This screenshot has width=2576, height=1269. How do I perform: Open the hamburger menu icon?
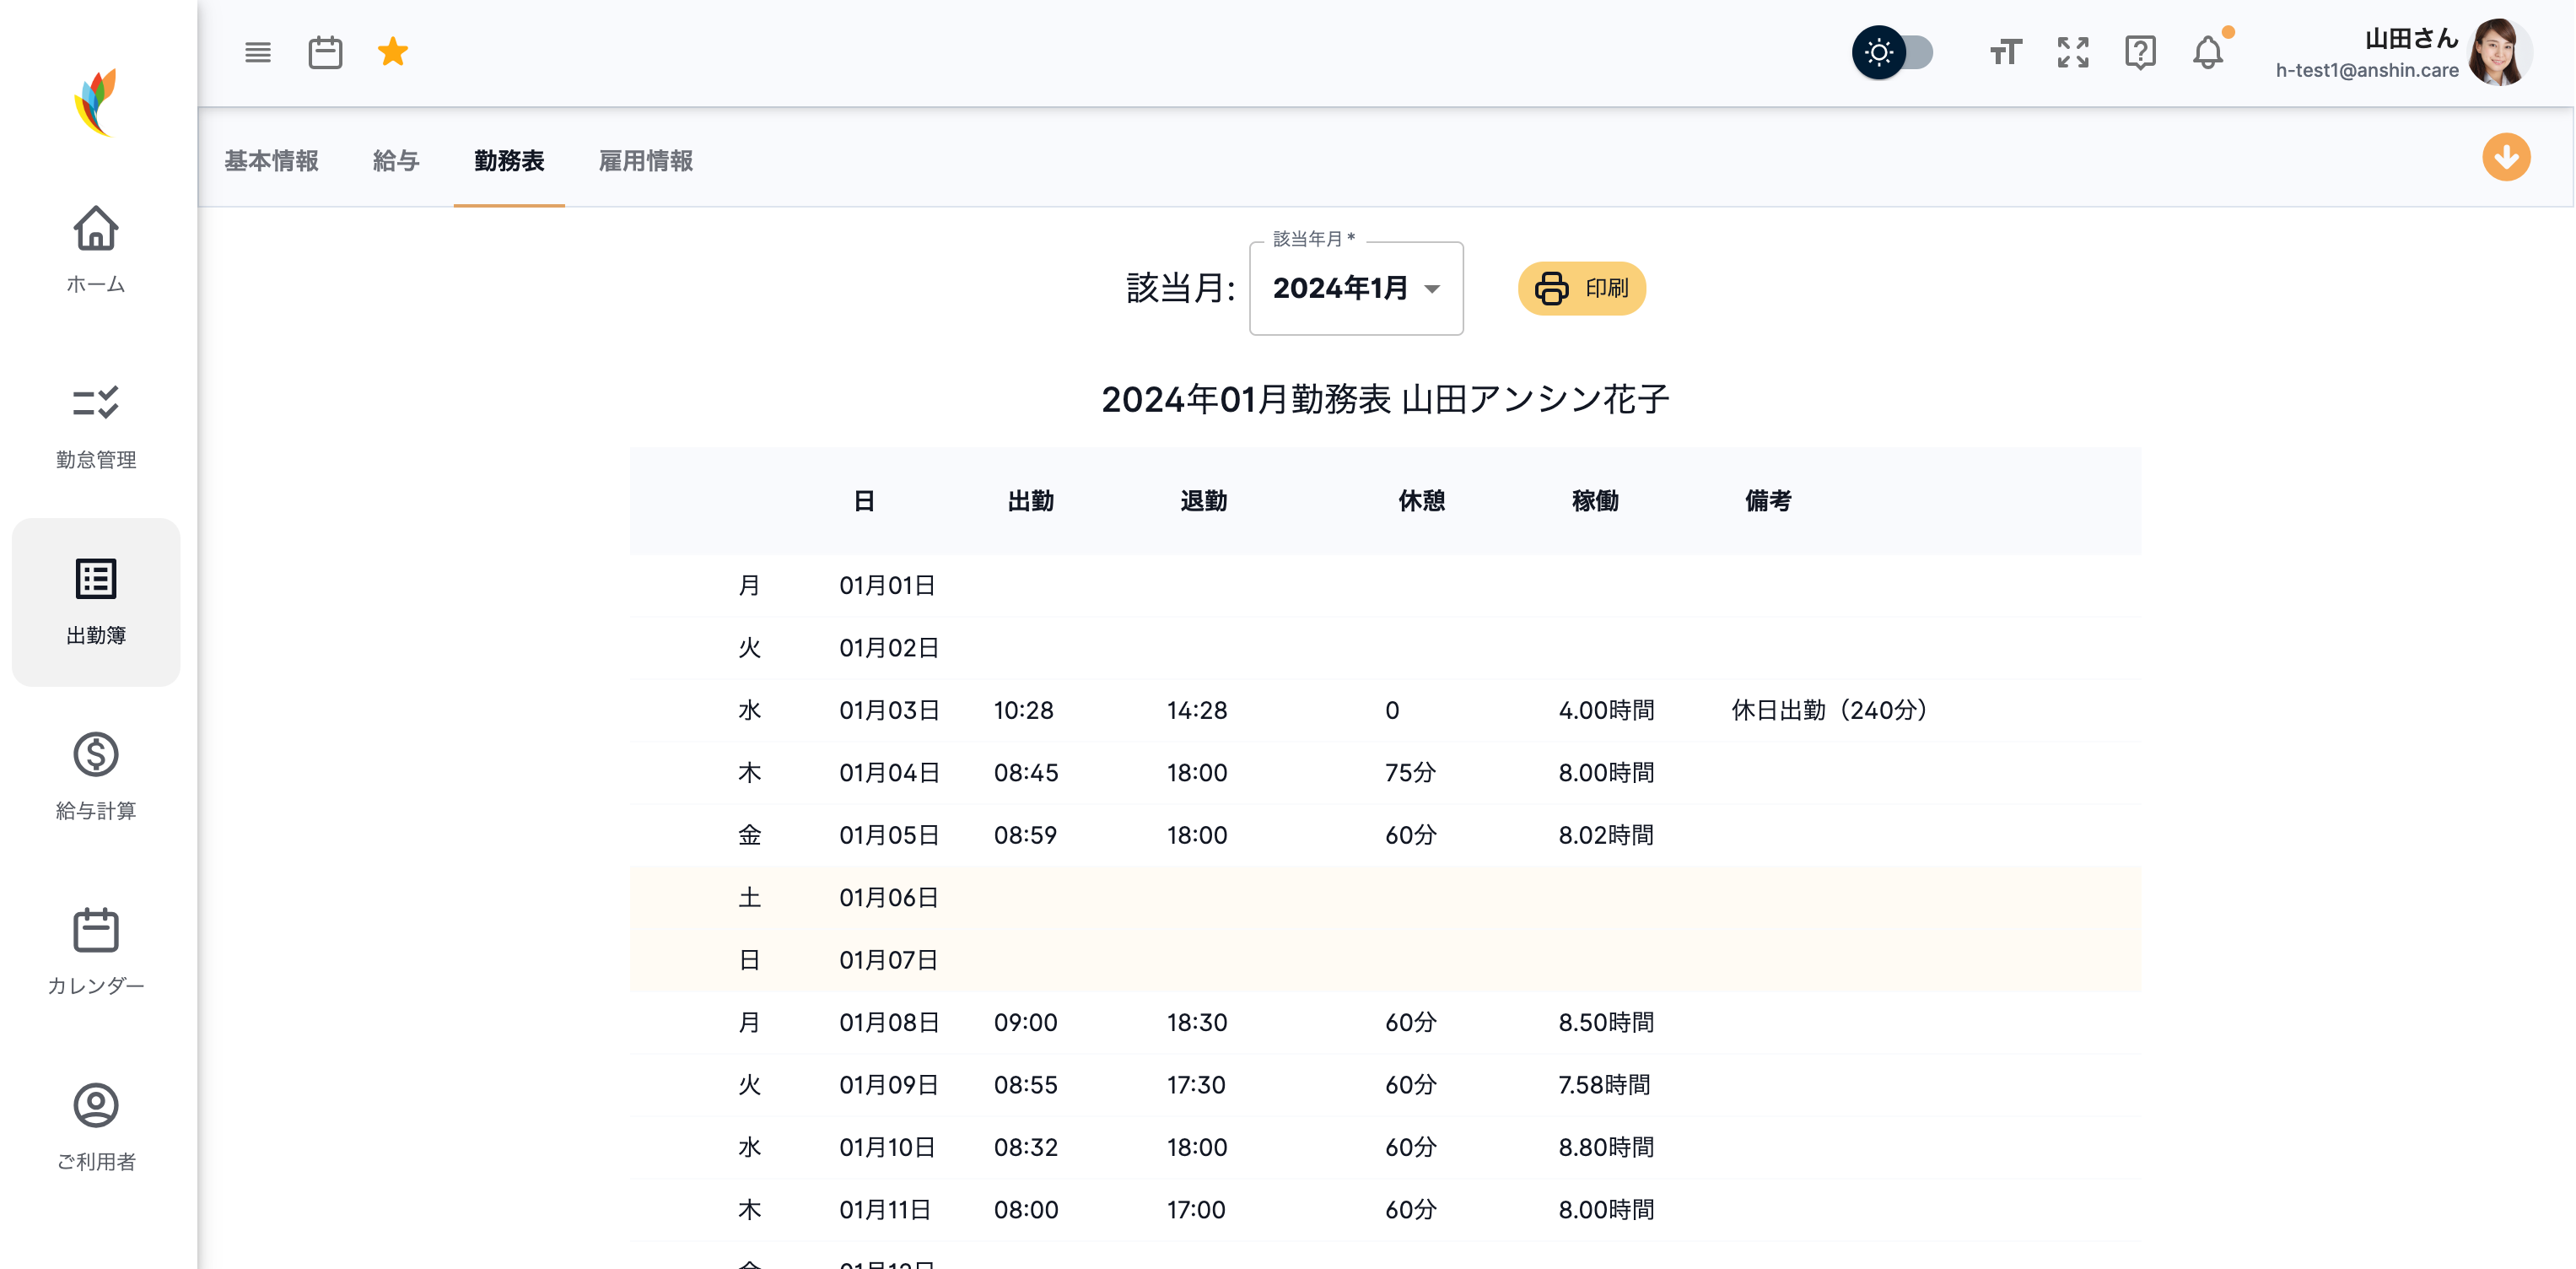pyautogui.click(x=258, y=52)
